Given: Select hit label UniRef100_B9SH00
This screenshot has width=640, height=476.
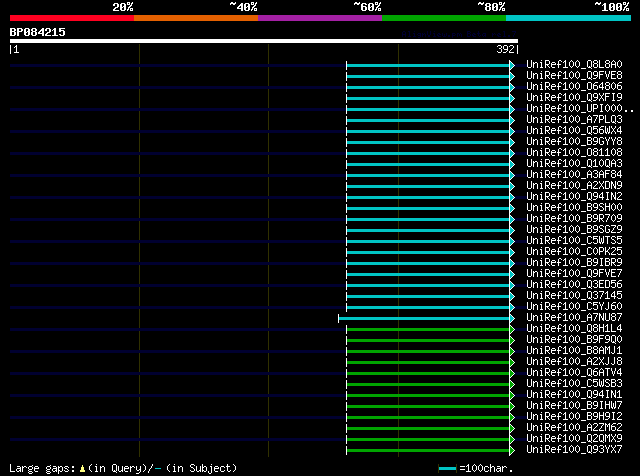Looking at the screenshot, I should pos(574,208).
